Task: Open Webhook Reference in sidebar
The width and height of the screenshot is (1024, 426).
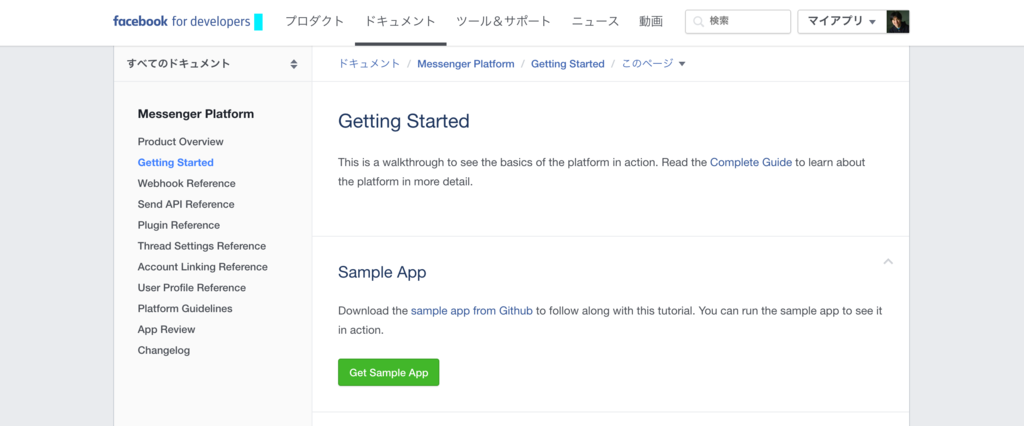Action: pyautogui.click(x=187, y=183)
